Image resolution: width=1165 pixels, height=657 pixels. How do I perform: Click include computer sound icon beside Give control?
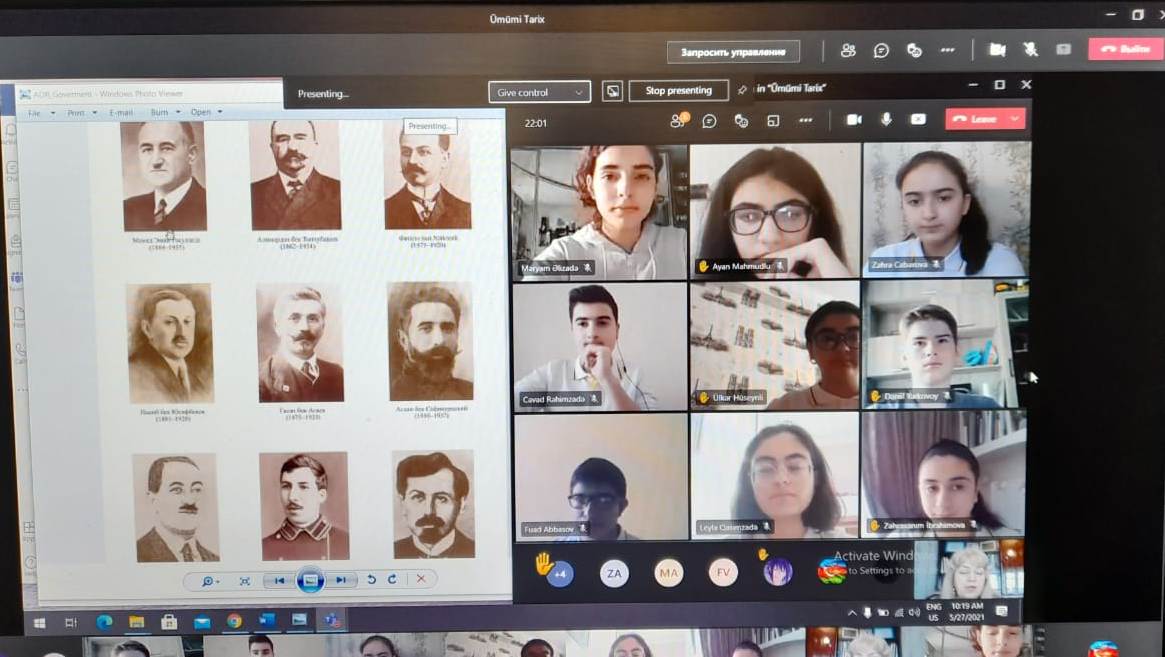click(612, 91)
